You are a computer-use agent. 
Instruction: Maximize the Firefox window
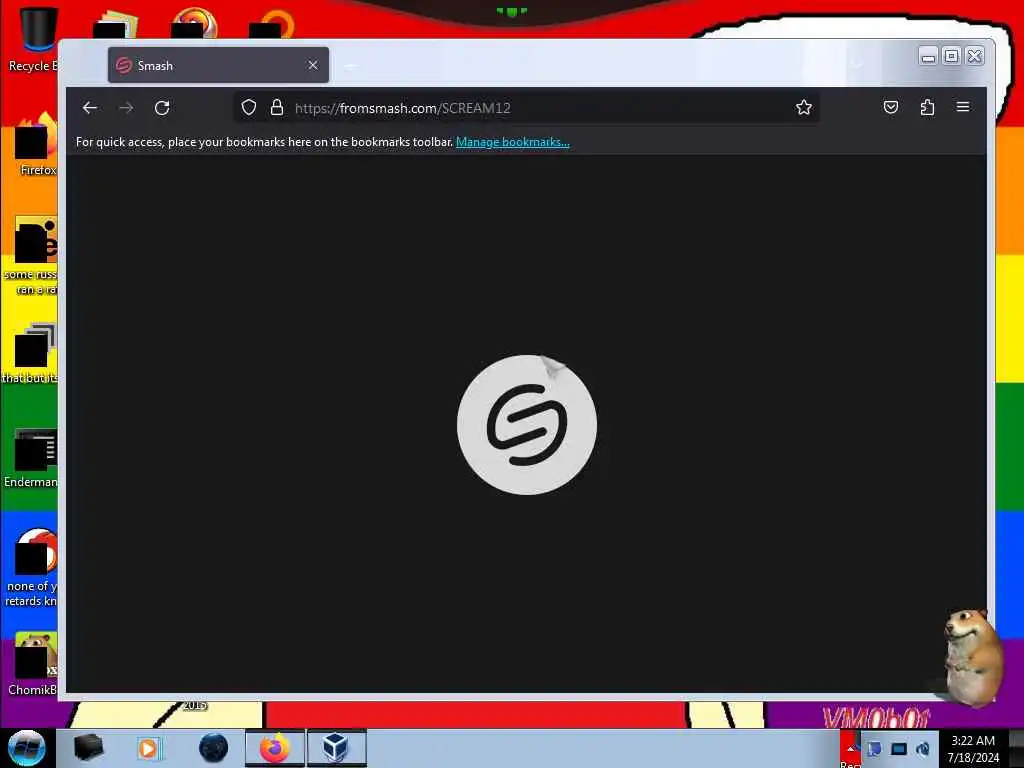click(952, 57)
